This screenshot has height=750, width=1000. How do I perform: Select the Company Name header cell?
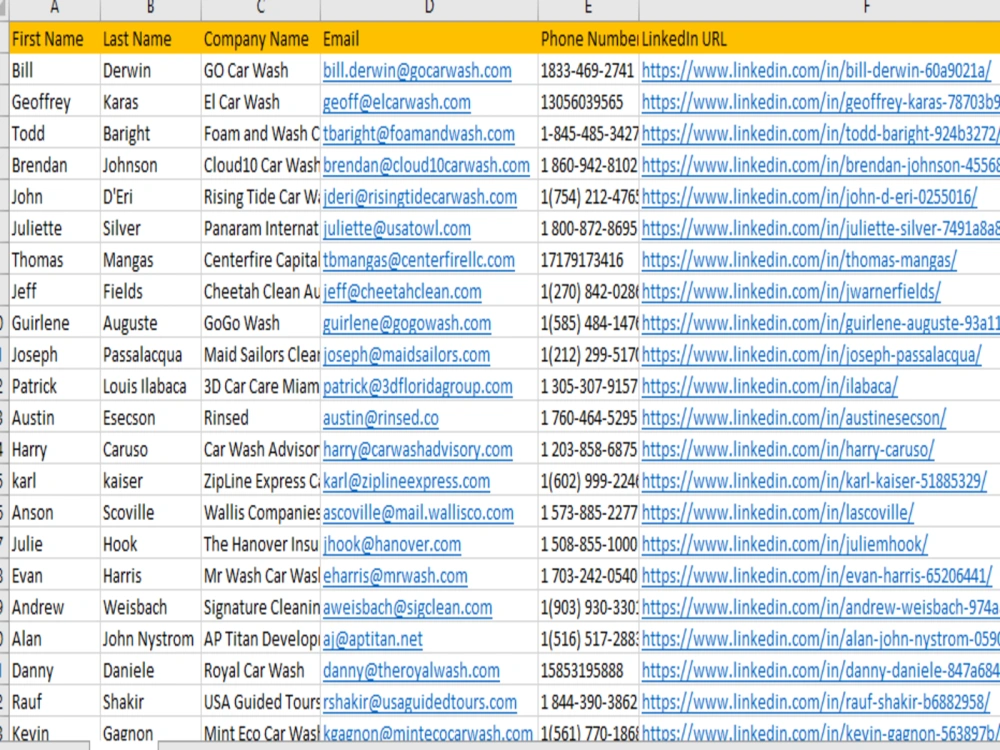pyautogui.click(x=260, y=39)
